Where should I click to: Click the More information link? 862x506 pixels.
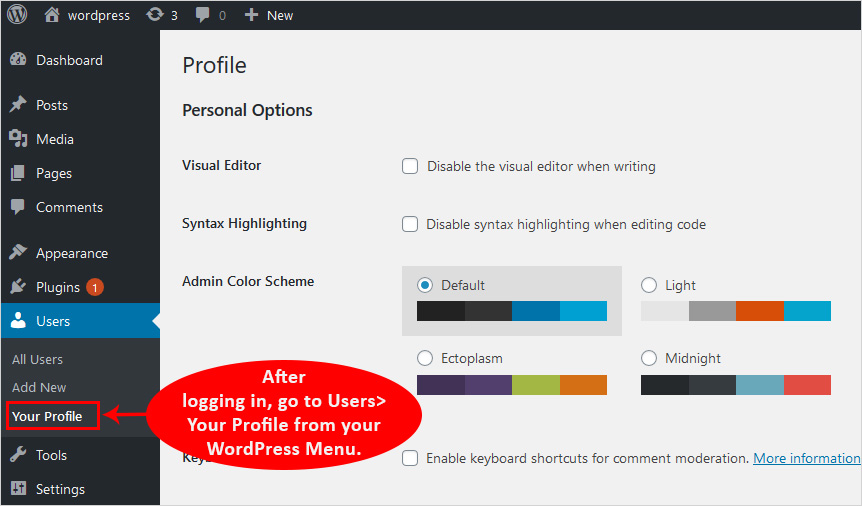(x=806, y=458)
